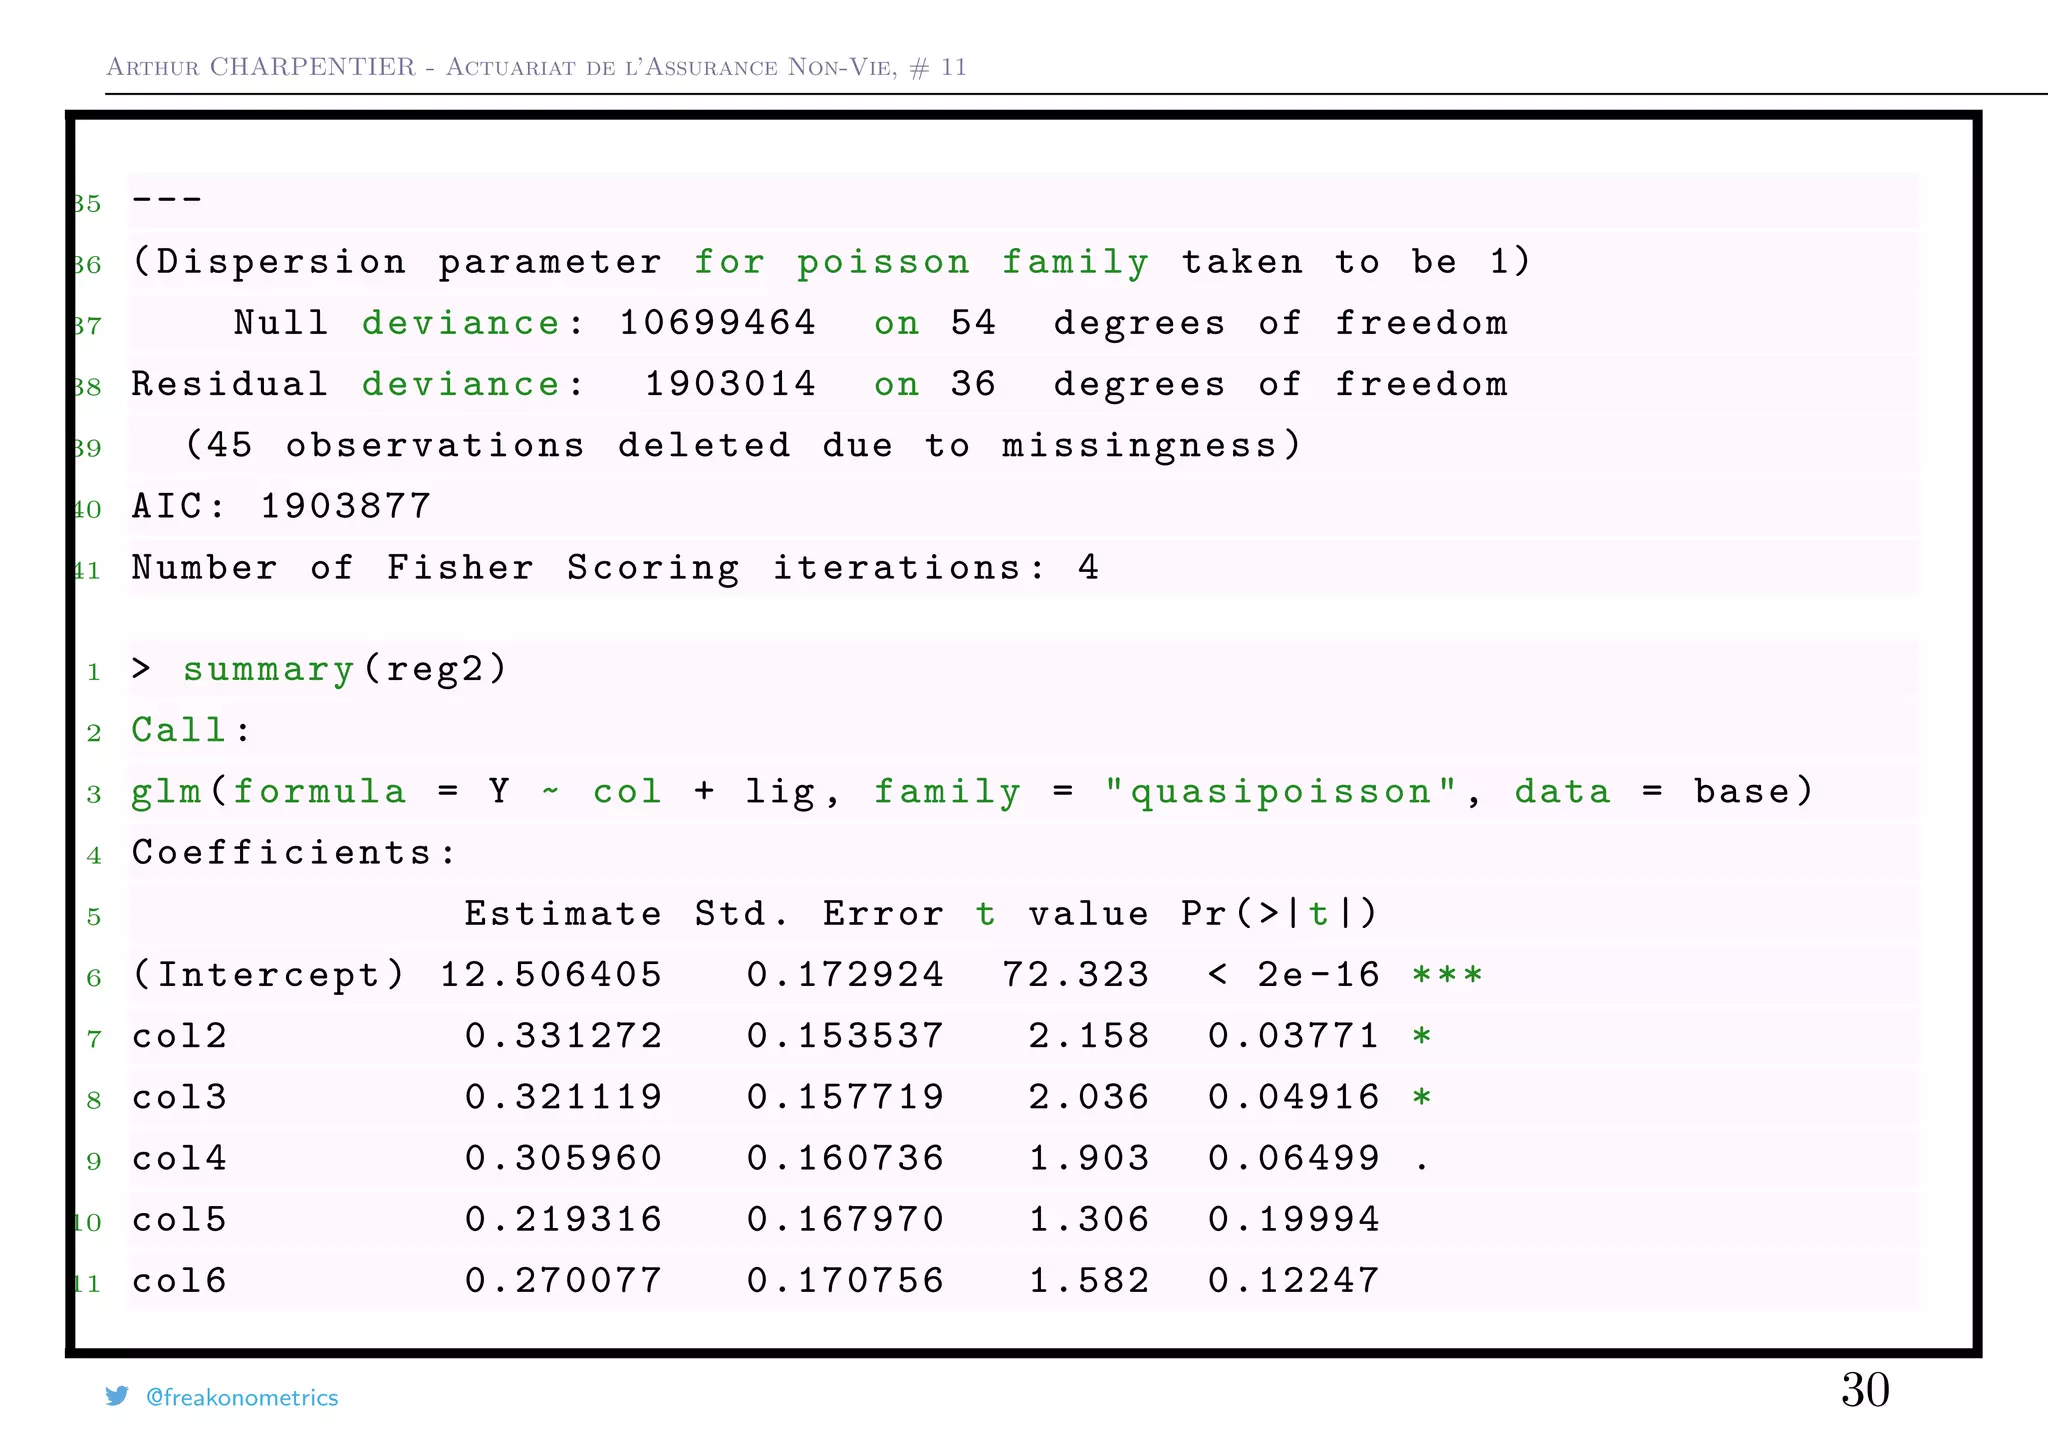Click the 'Estimate' column header
The image size is (2048, 1448).
[x=563, y=914]
